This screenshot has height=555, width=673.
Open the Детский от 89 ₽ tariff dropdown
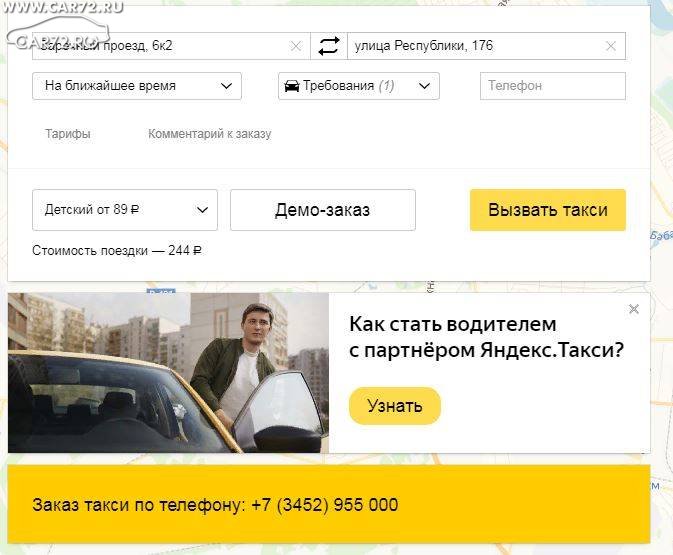coord(125,210)
